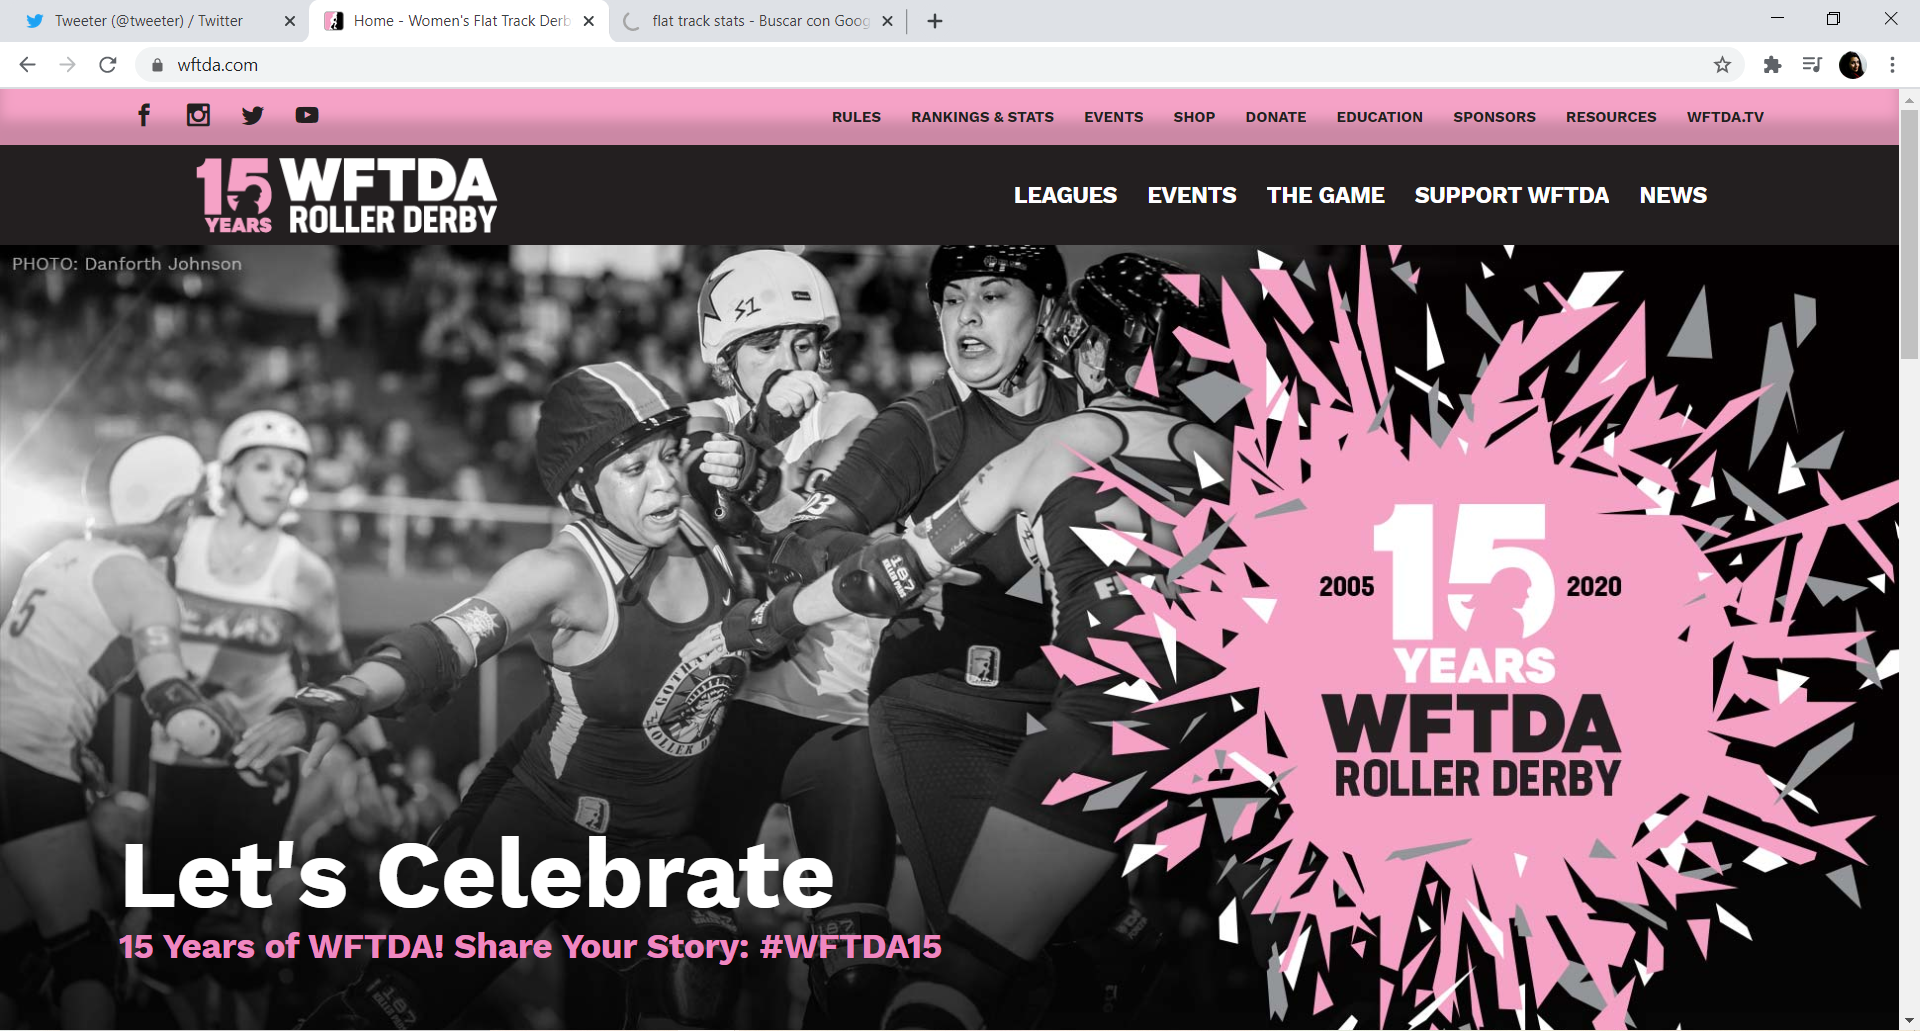
Task: Open SUPPORT WFTDA navigation item
Action: click(1511, 195)
